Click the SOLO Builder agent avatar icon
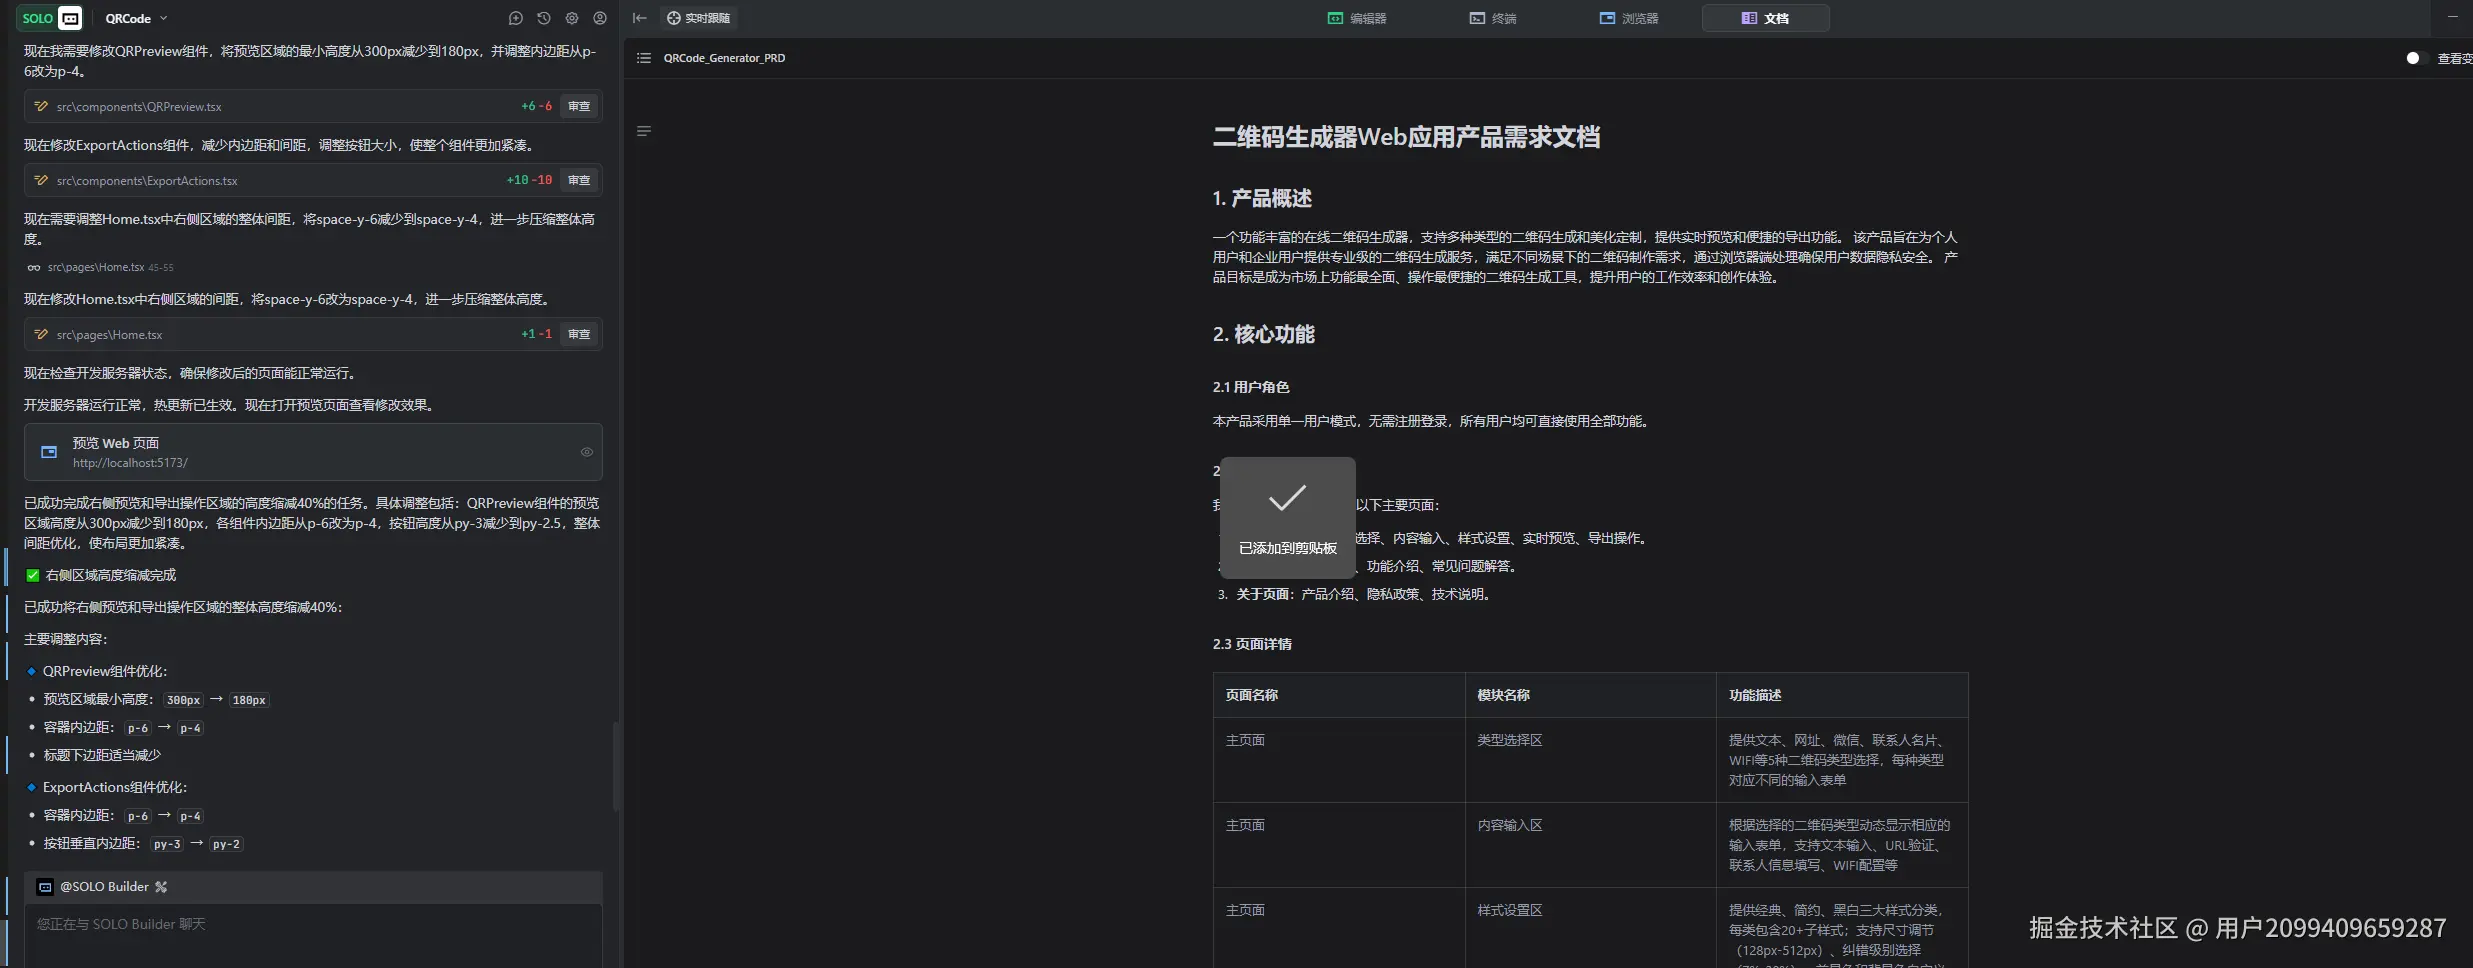 (x=45, y=887)
